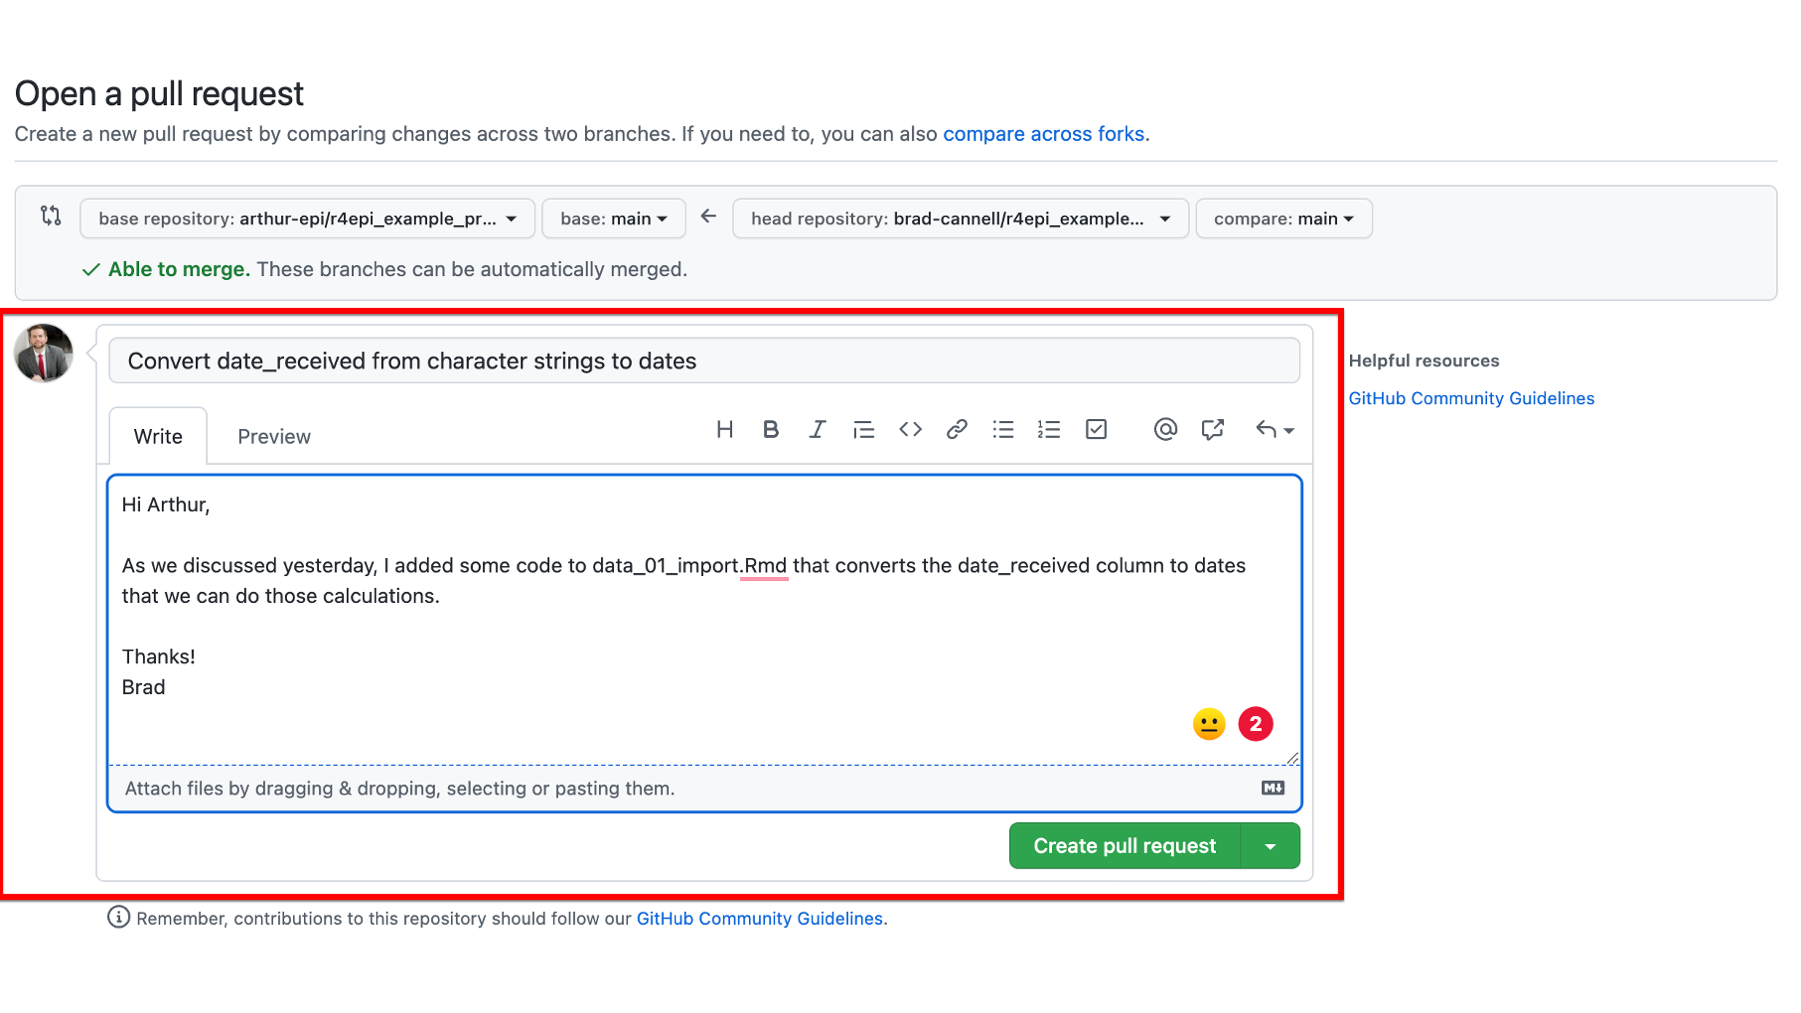Open GitHub Community Guidelines under Helpful resources
This screenshot has width=1801, height=1013.
click(x=1471, y=398)
